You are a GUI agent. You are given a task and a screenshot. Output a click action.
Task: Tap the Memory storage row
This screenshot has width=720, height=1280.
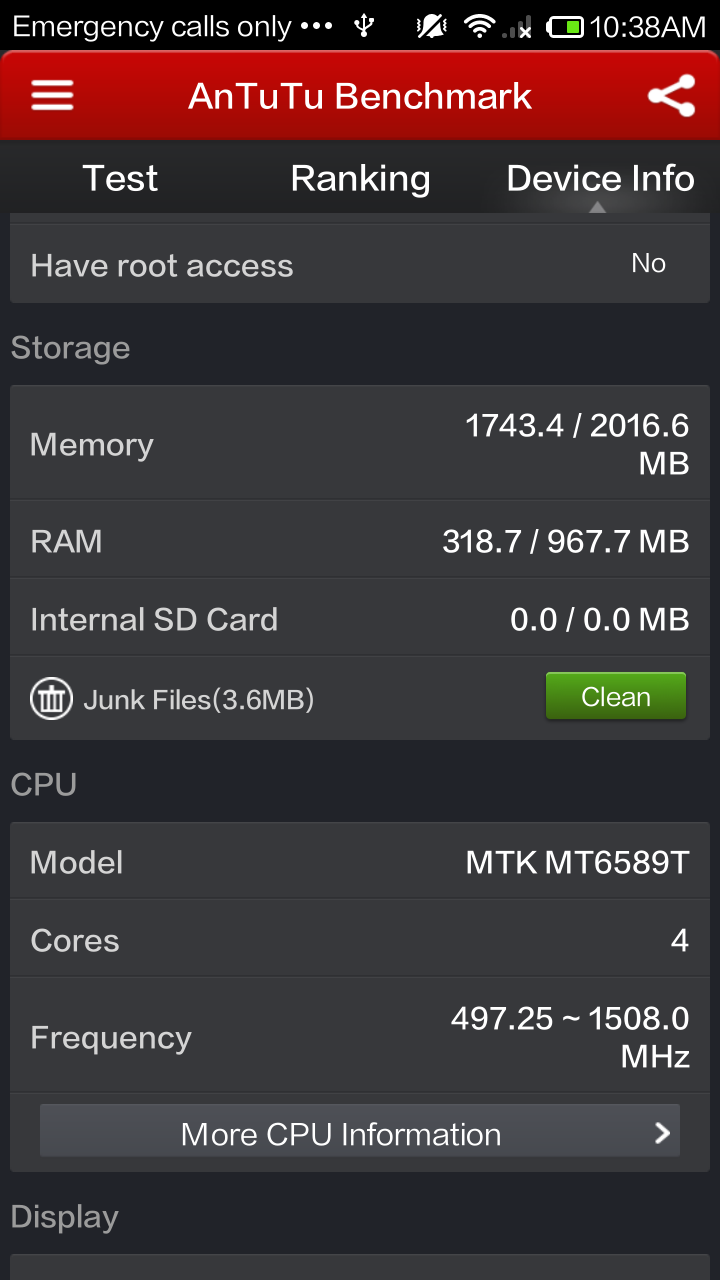click(x=360, y=443)
